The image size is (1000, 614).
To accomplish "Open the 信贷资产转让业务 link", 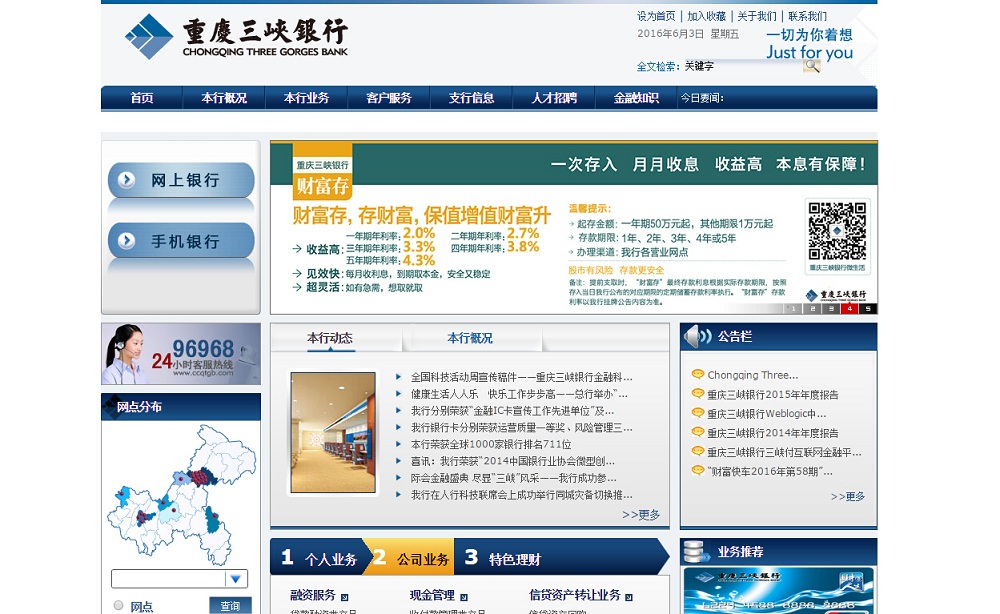I will pos(575,595).
